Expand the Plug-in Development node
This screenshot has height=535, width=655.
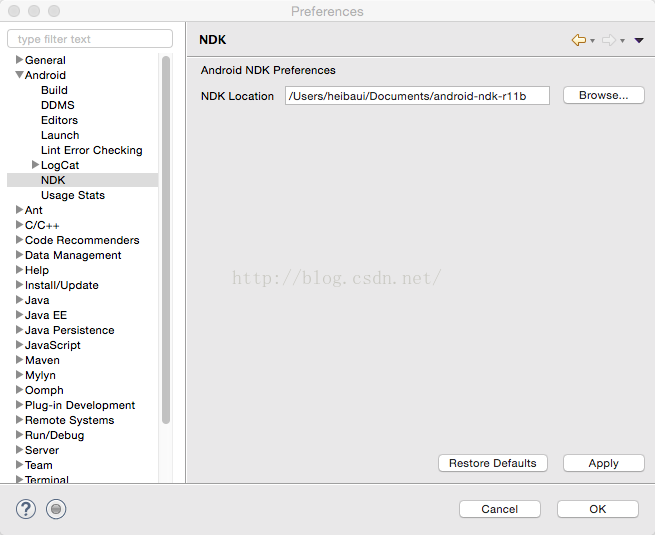19,405
